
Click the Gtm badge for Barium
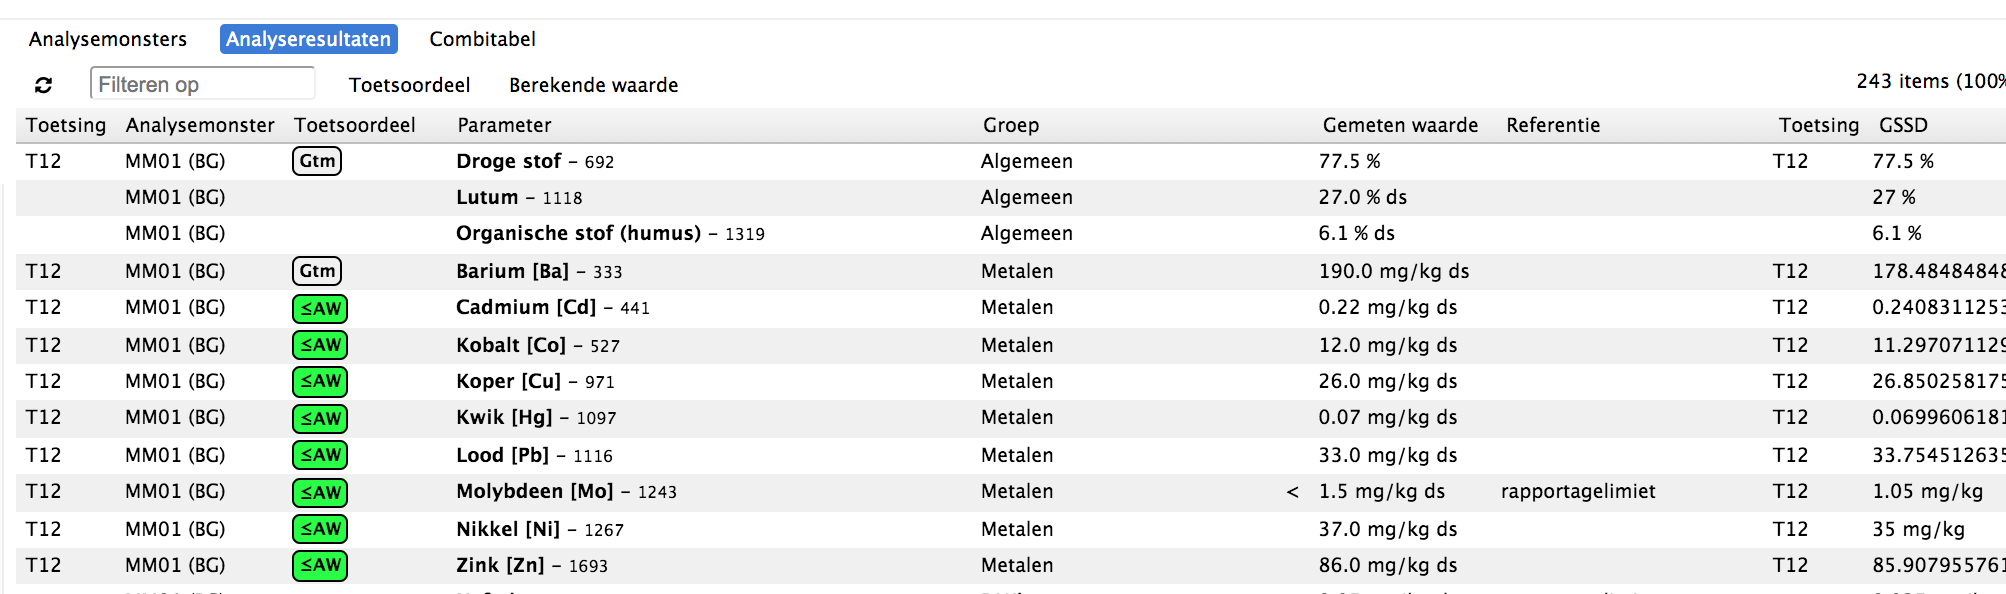click(317, 271)
